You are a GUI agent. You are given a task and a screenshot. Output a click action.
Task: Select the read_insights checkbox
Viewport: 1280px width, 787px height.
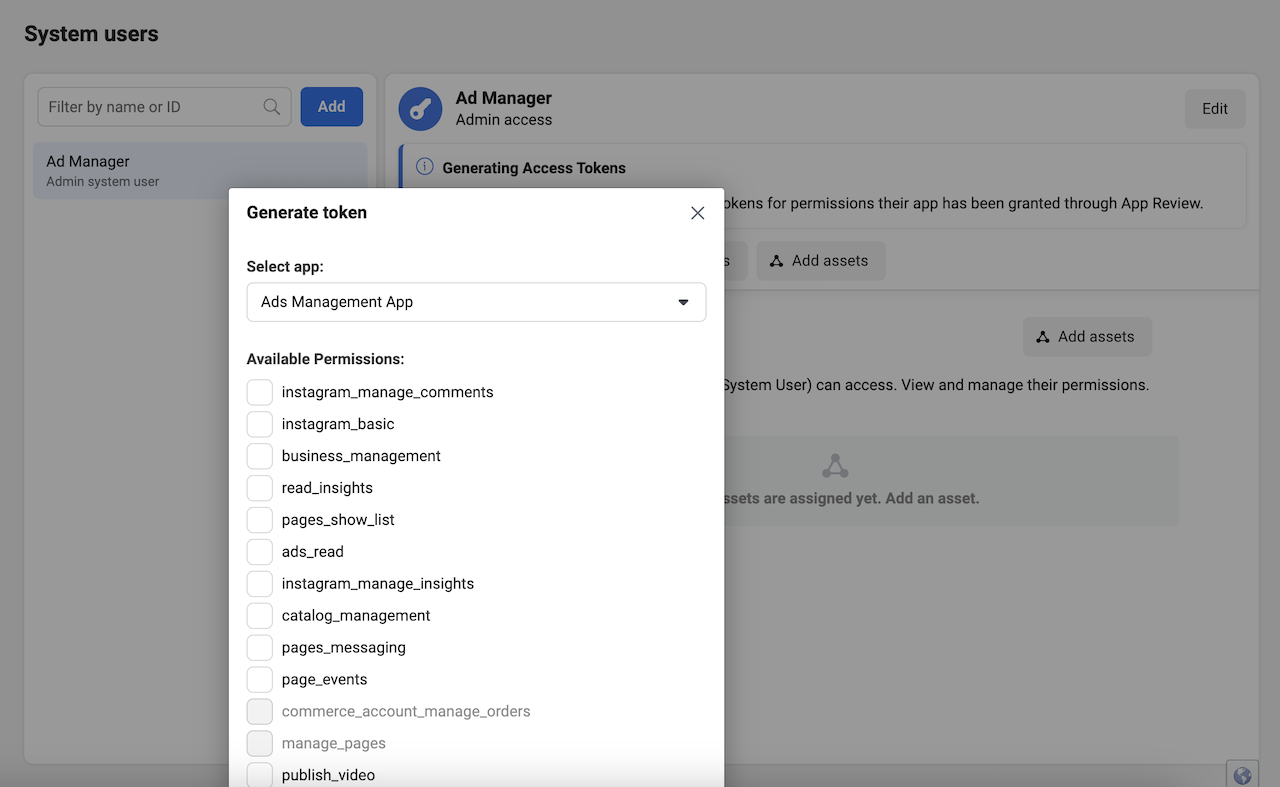(260, 488)
